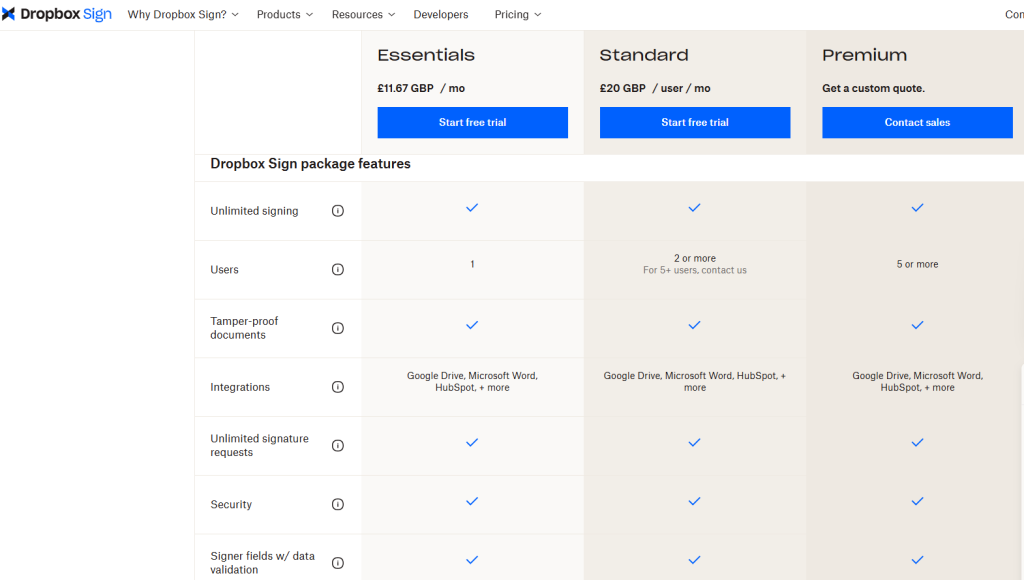
Task: Open info icon for Tamper-proof documents
Action: pyautogui.click(x=338, y=328)
